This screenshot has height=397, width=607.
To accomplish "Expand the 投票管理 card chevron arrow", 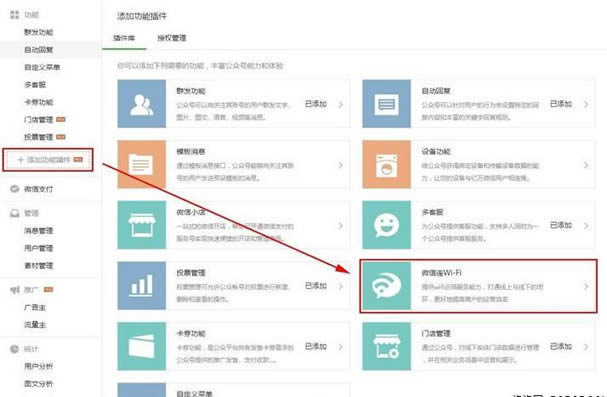I will click(x=341, y=286).
